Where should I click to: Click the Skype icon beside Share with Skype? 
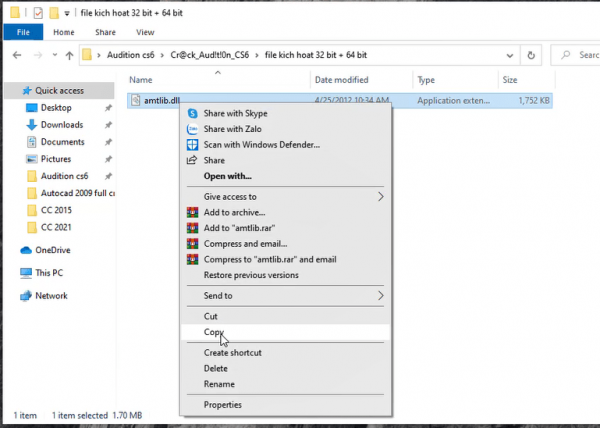pos(192,114)
